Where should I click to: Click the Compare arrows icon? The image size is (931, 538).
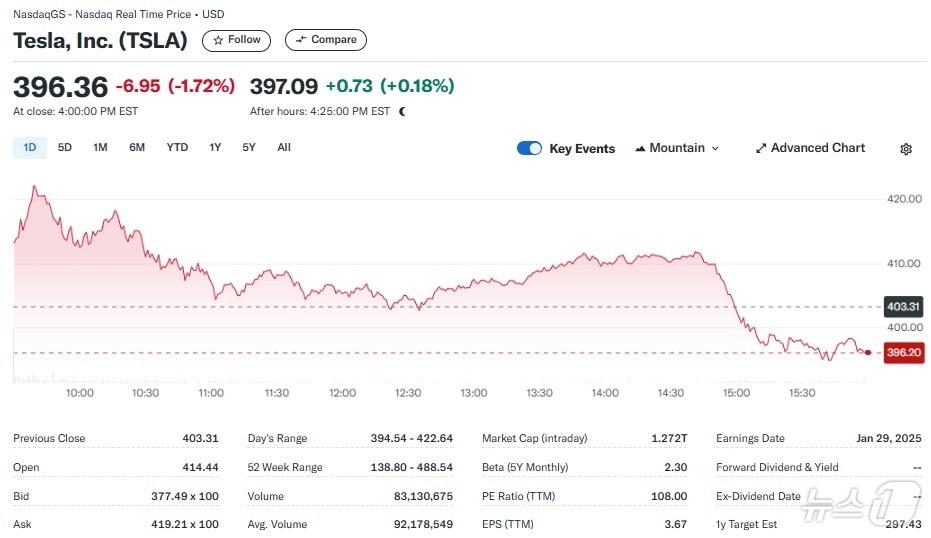tap(301, 40)
